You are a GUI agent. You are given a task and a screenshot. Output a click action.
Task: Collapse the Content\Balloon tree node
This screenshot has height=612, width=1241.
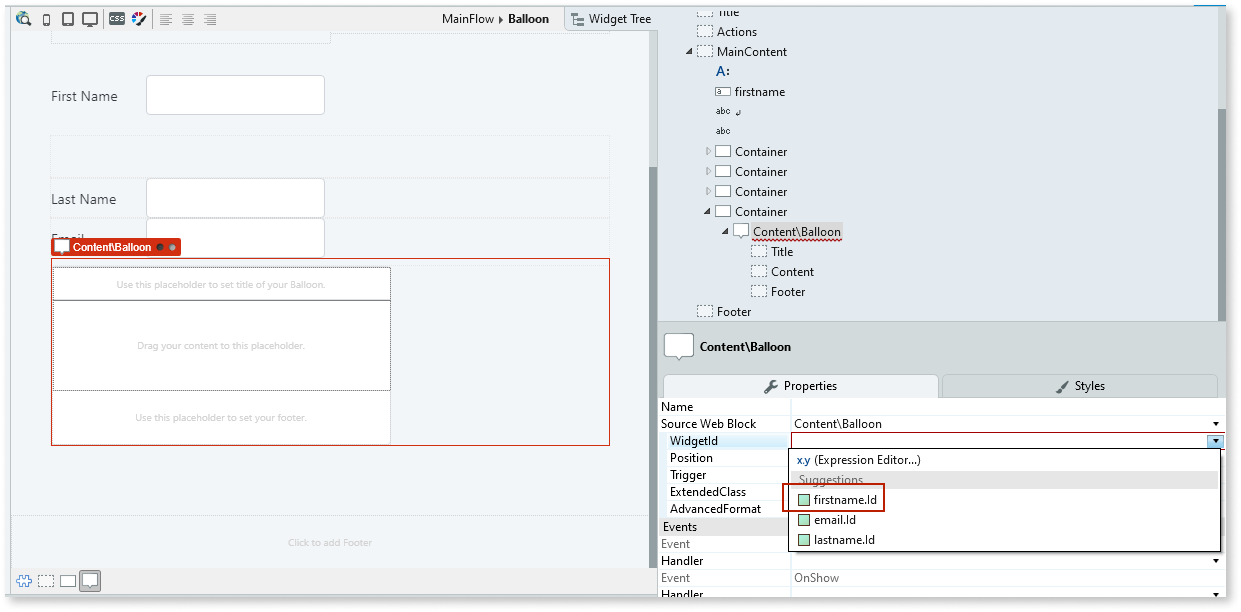click(725, 231)
